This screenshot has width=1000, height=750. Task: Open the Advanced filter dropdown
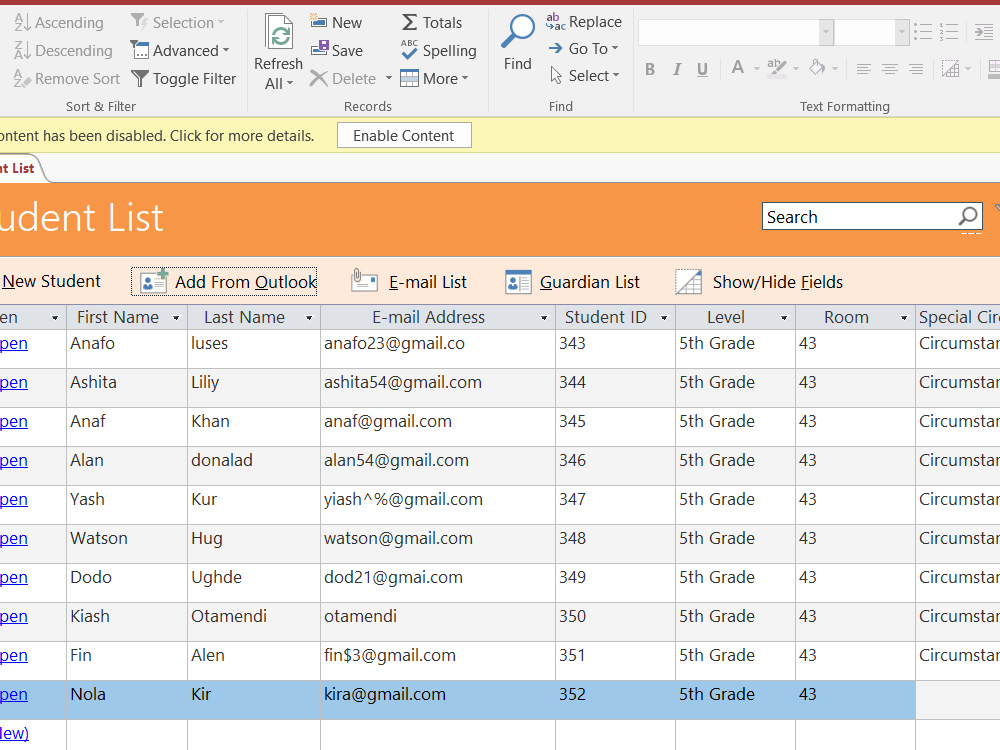[180, 50]
